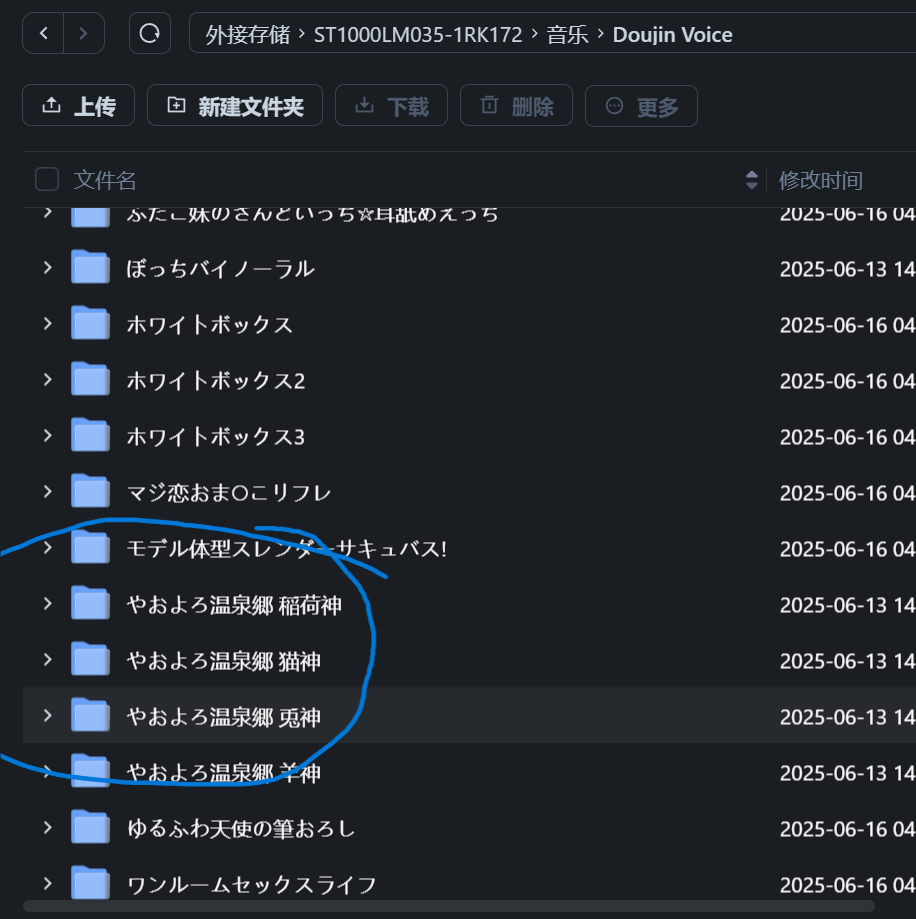Open the folder named ホワイトボックス3
This screenshot has height=919, width=916.
(216, 437)
